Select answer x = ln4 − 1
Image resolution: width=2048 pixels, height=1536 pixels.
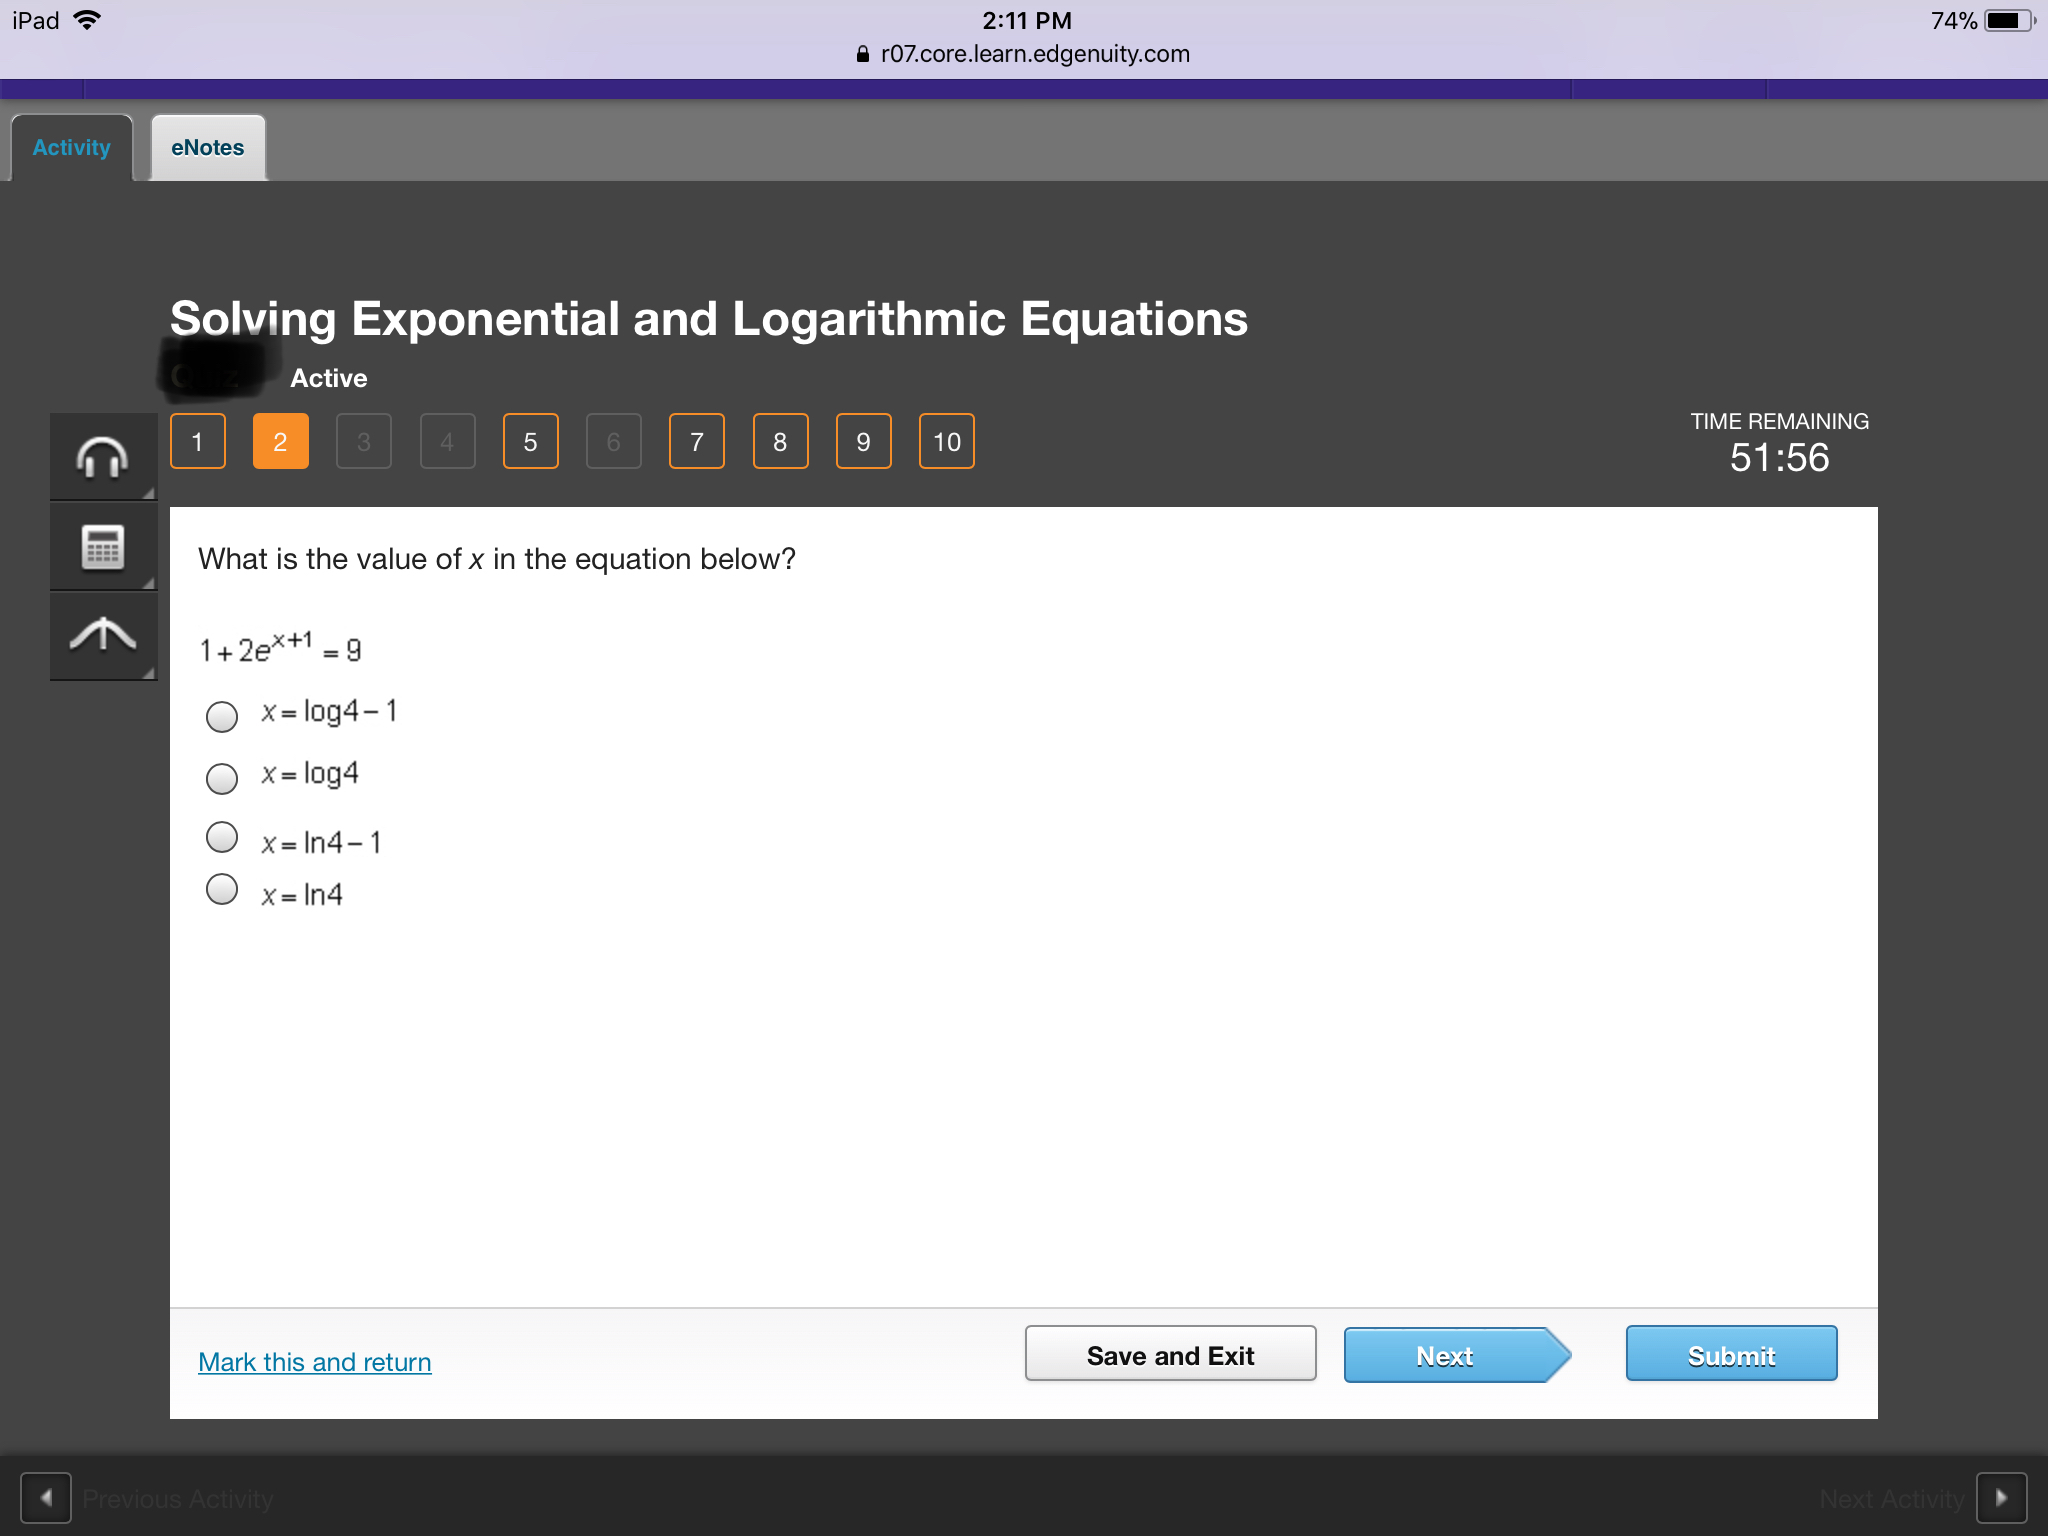pos(221,837)
